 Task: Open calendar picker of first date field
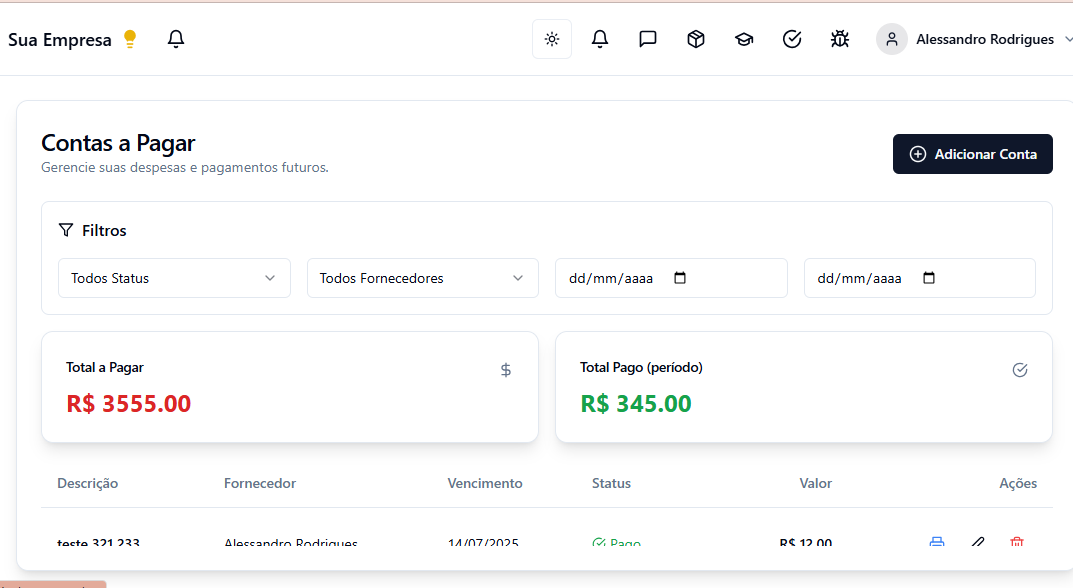point(680,278)
